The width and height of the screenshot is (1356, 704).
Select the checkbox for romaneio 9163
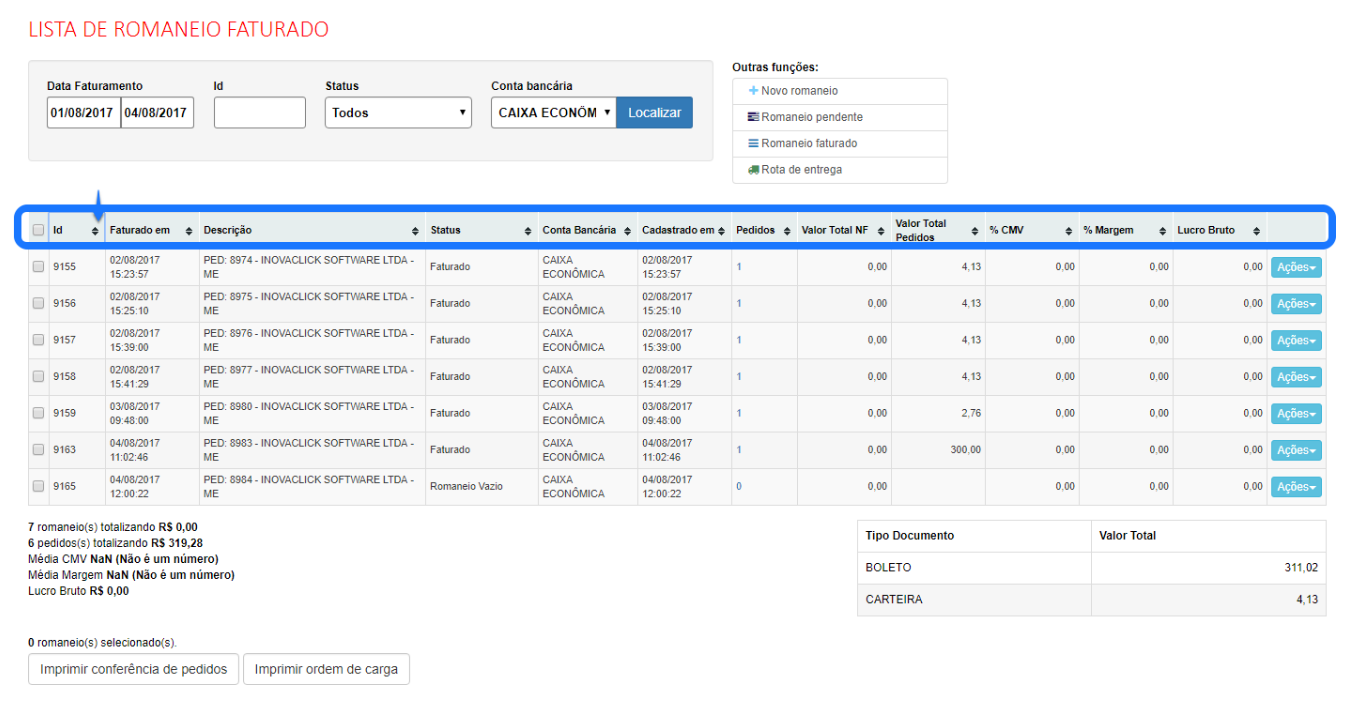(38, 450)
